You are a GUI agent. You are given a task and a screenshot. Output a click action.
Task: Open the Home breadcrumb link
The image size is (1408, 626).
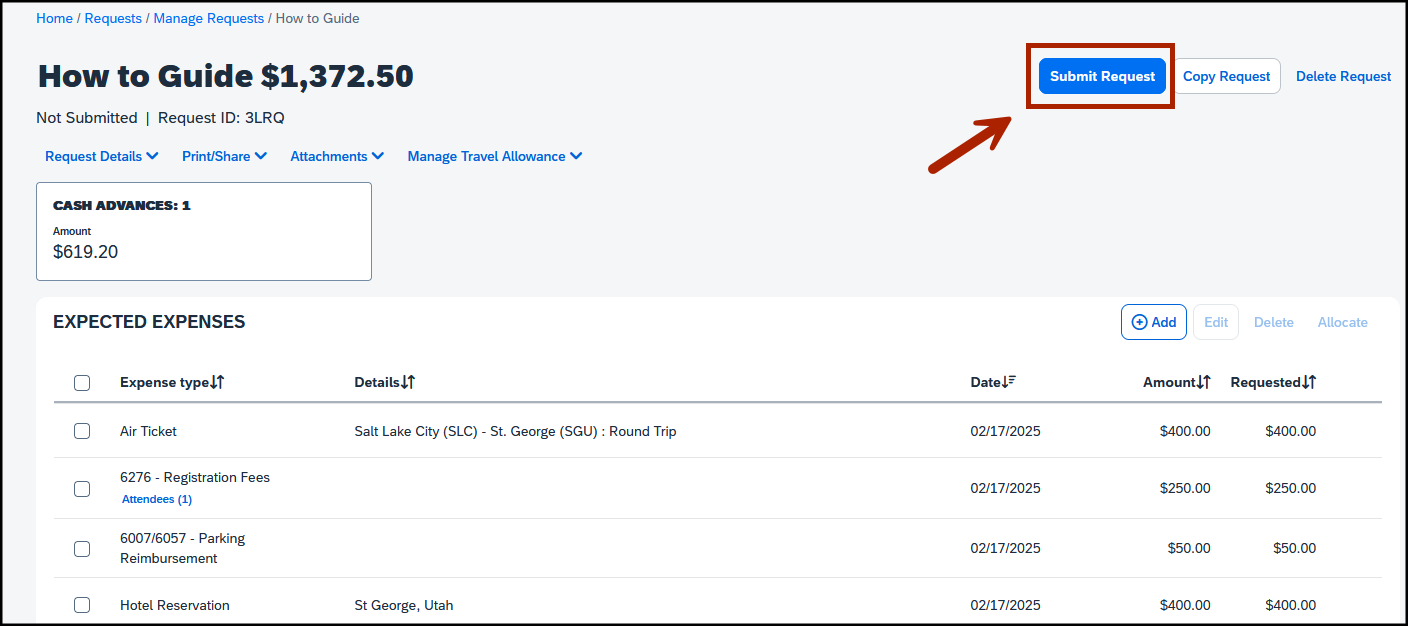(54, 18)
